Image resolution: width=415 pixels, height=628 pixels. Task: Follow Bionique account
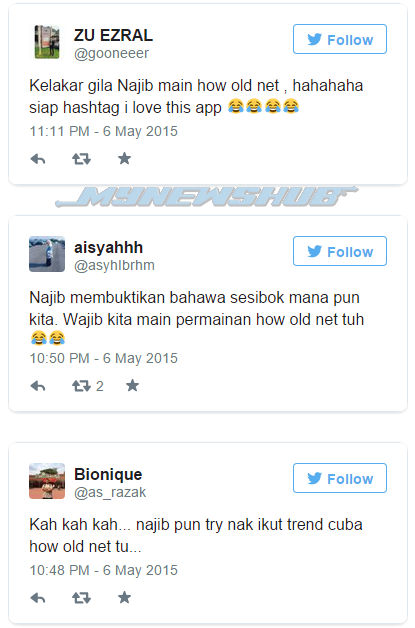pos(340,478)
